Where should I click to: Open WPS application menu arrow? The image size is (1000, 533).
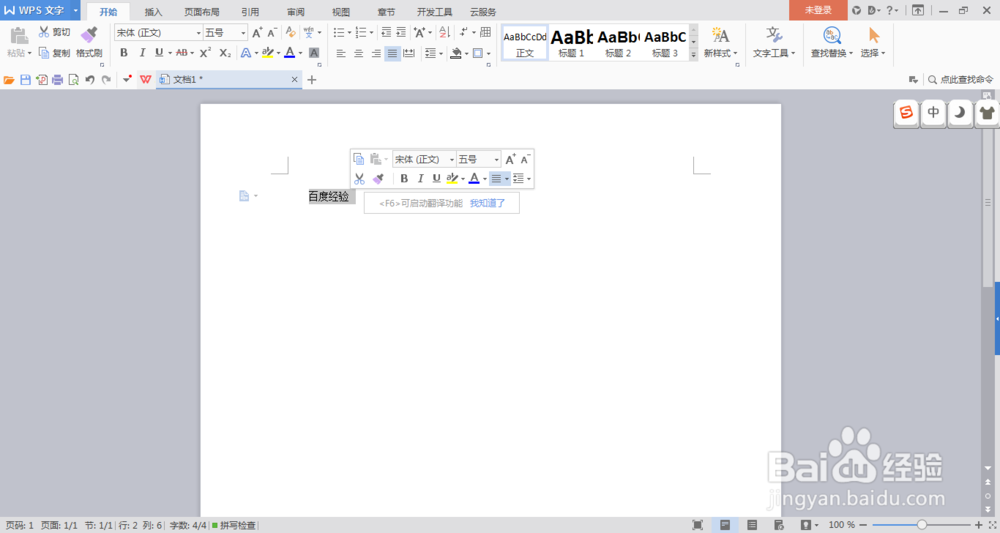click(75, 11)
